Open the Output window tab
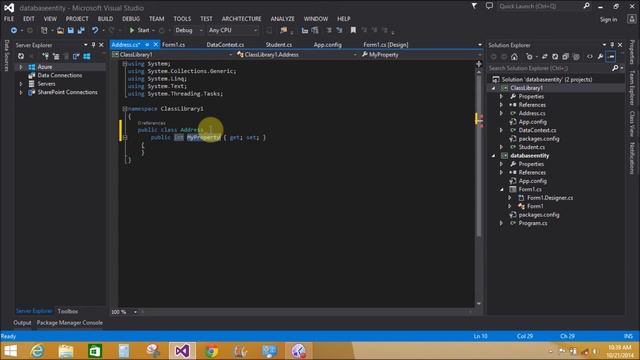 point(22,322)
